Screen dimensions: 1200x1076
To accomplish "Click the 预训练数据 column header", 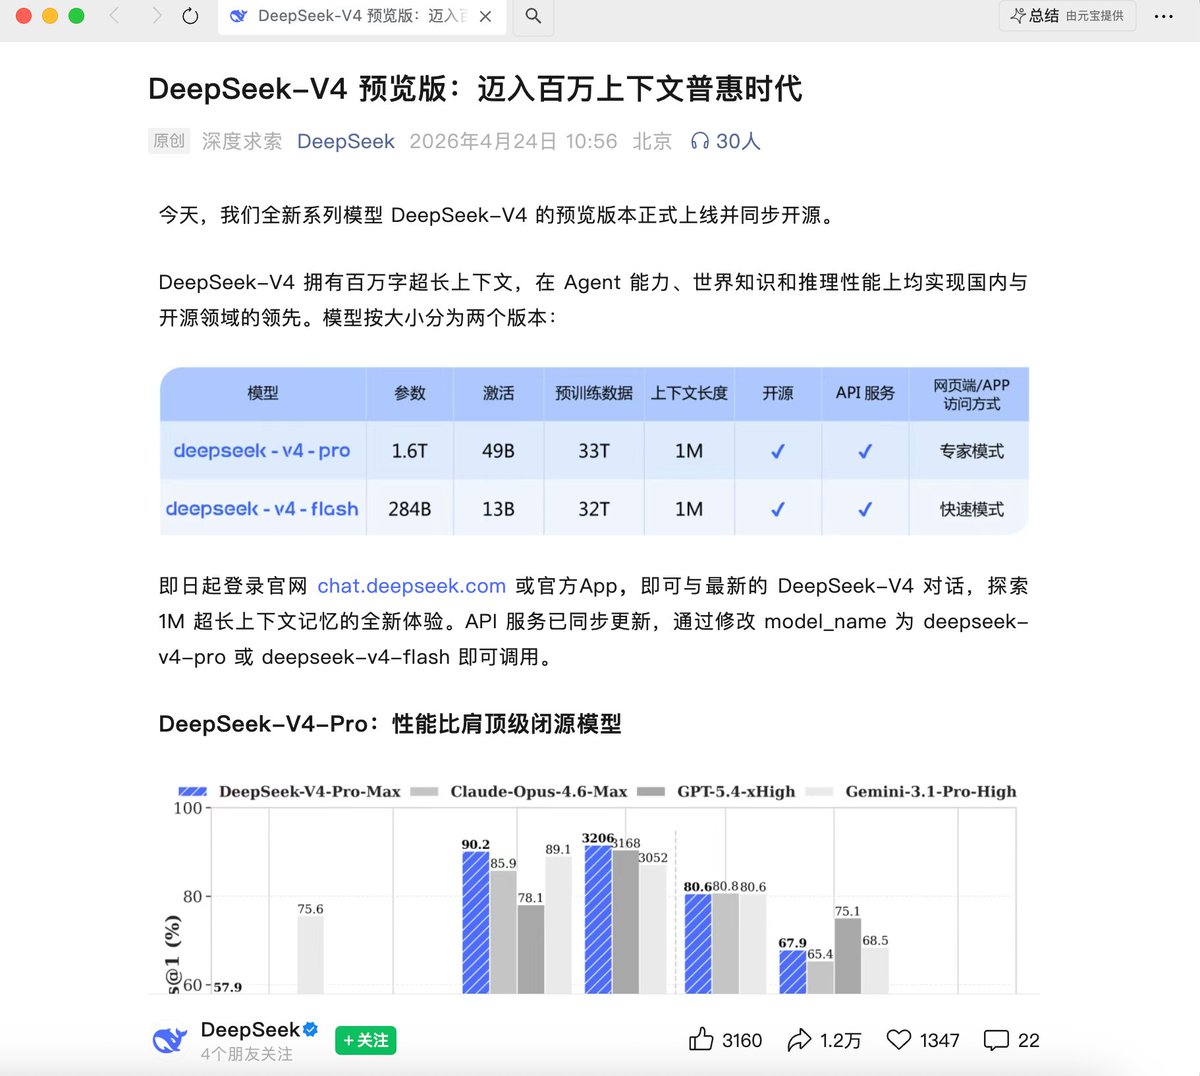I will (x=594, y=393).
